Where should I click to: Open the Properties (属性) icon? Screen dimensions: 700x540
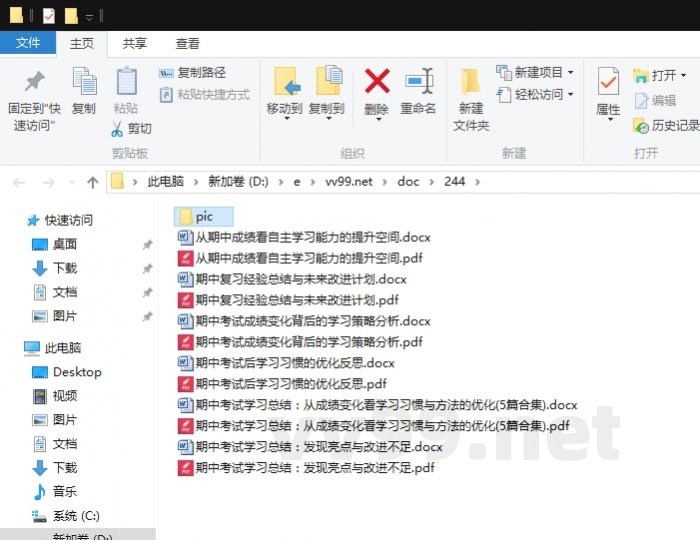[x=608, y=81]
